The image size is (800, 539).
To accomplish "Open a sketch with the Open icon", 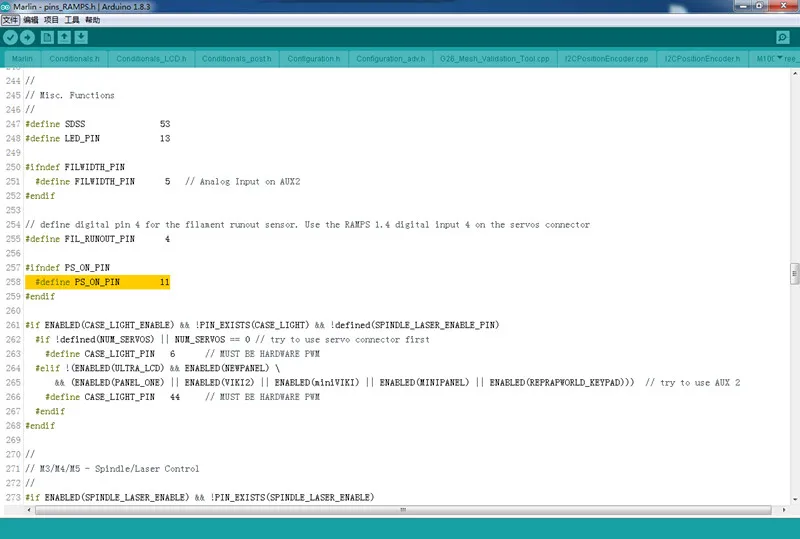I will click(x=64, y=37).
